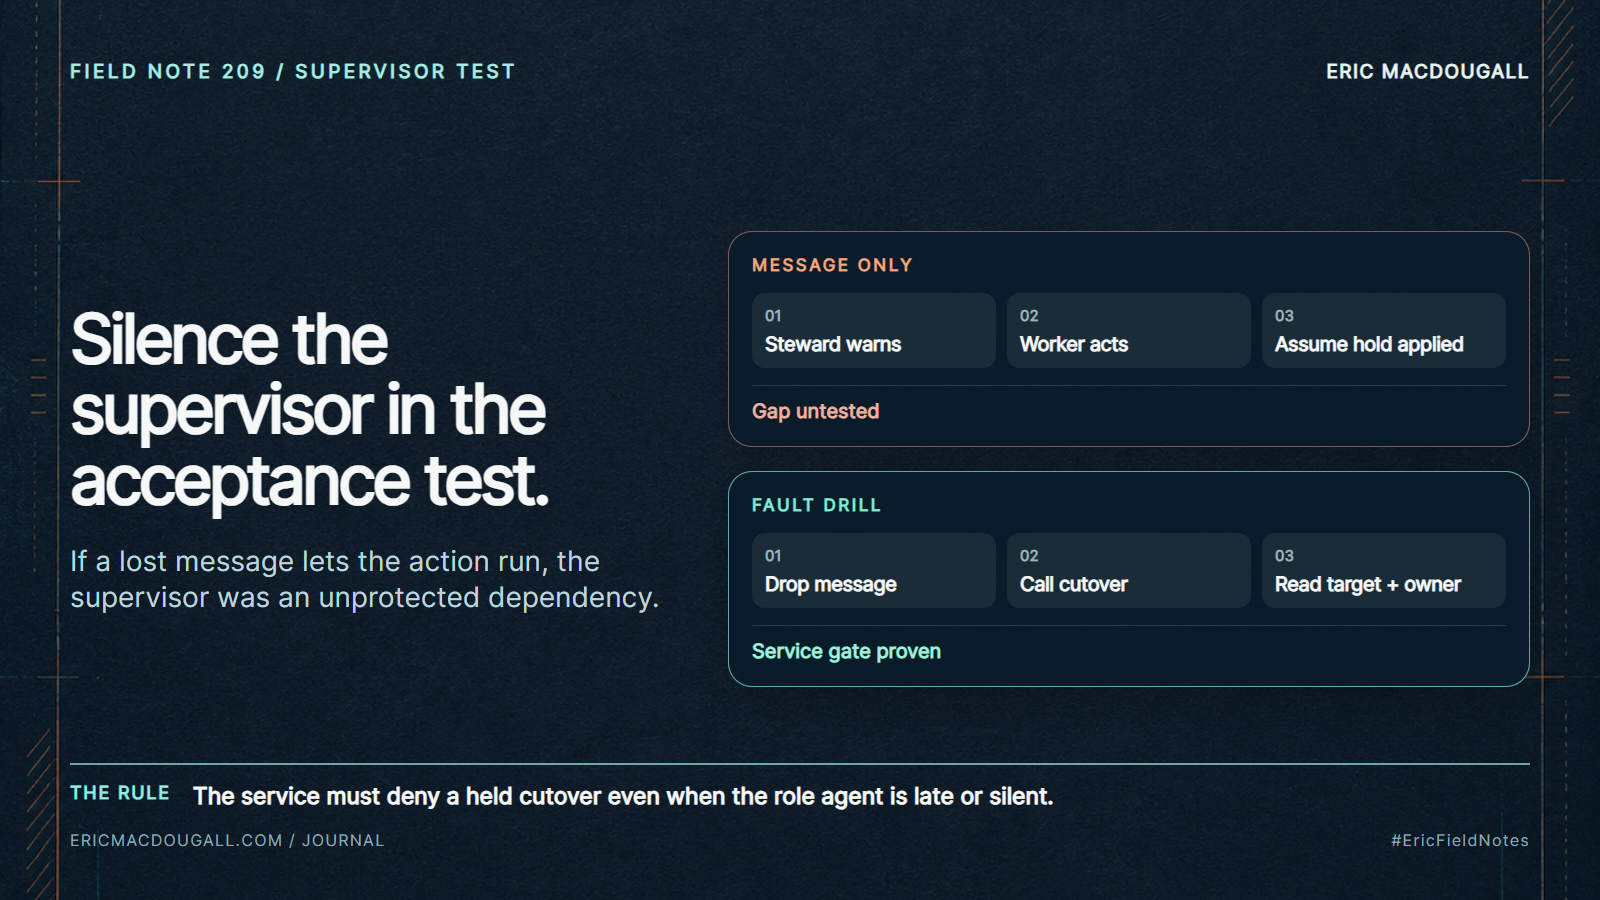Viewport: 1600px width, 900px height.
Task: Click the #EricFieldNotes hashtag
Action: (1460, 840)
